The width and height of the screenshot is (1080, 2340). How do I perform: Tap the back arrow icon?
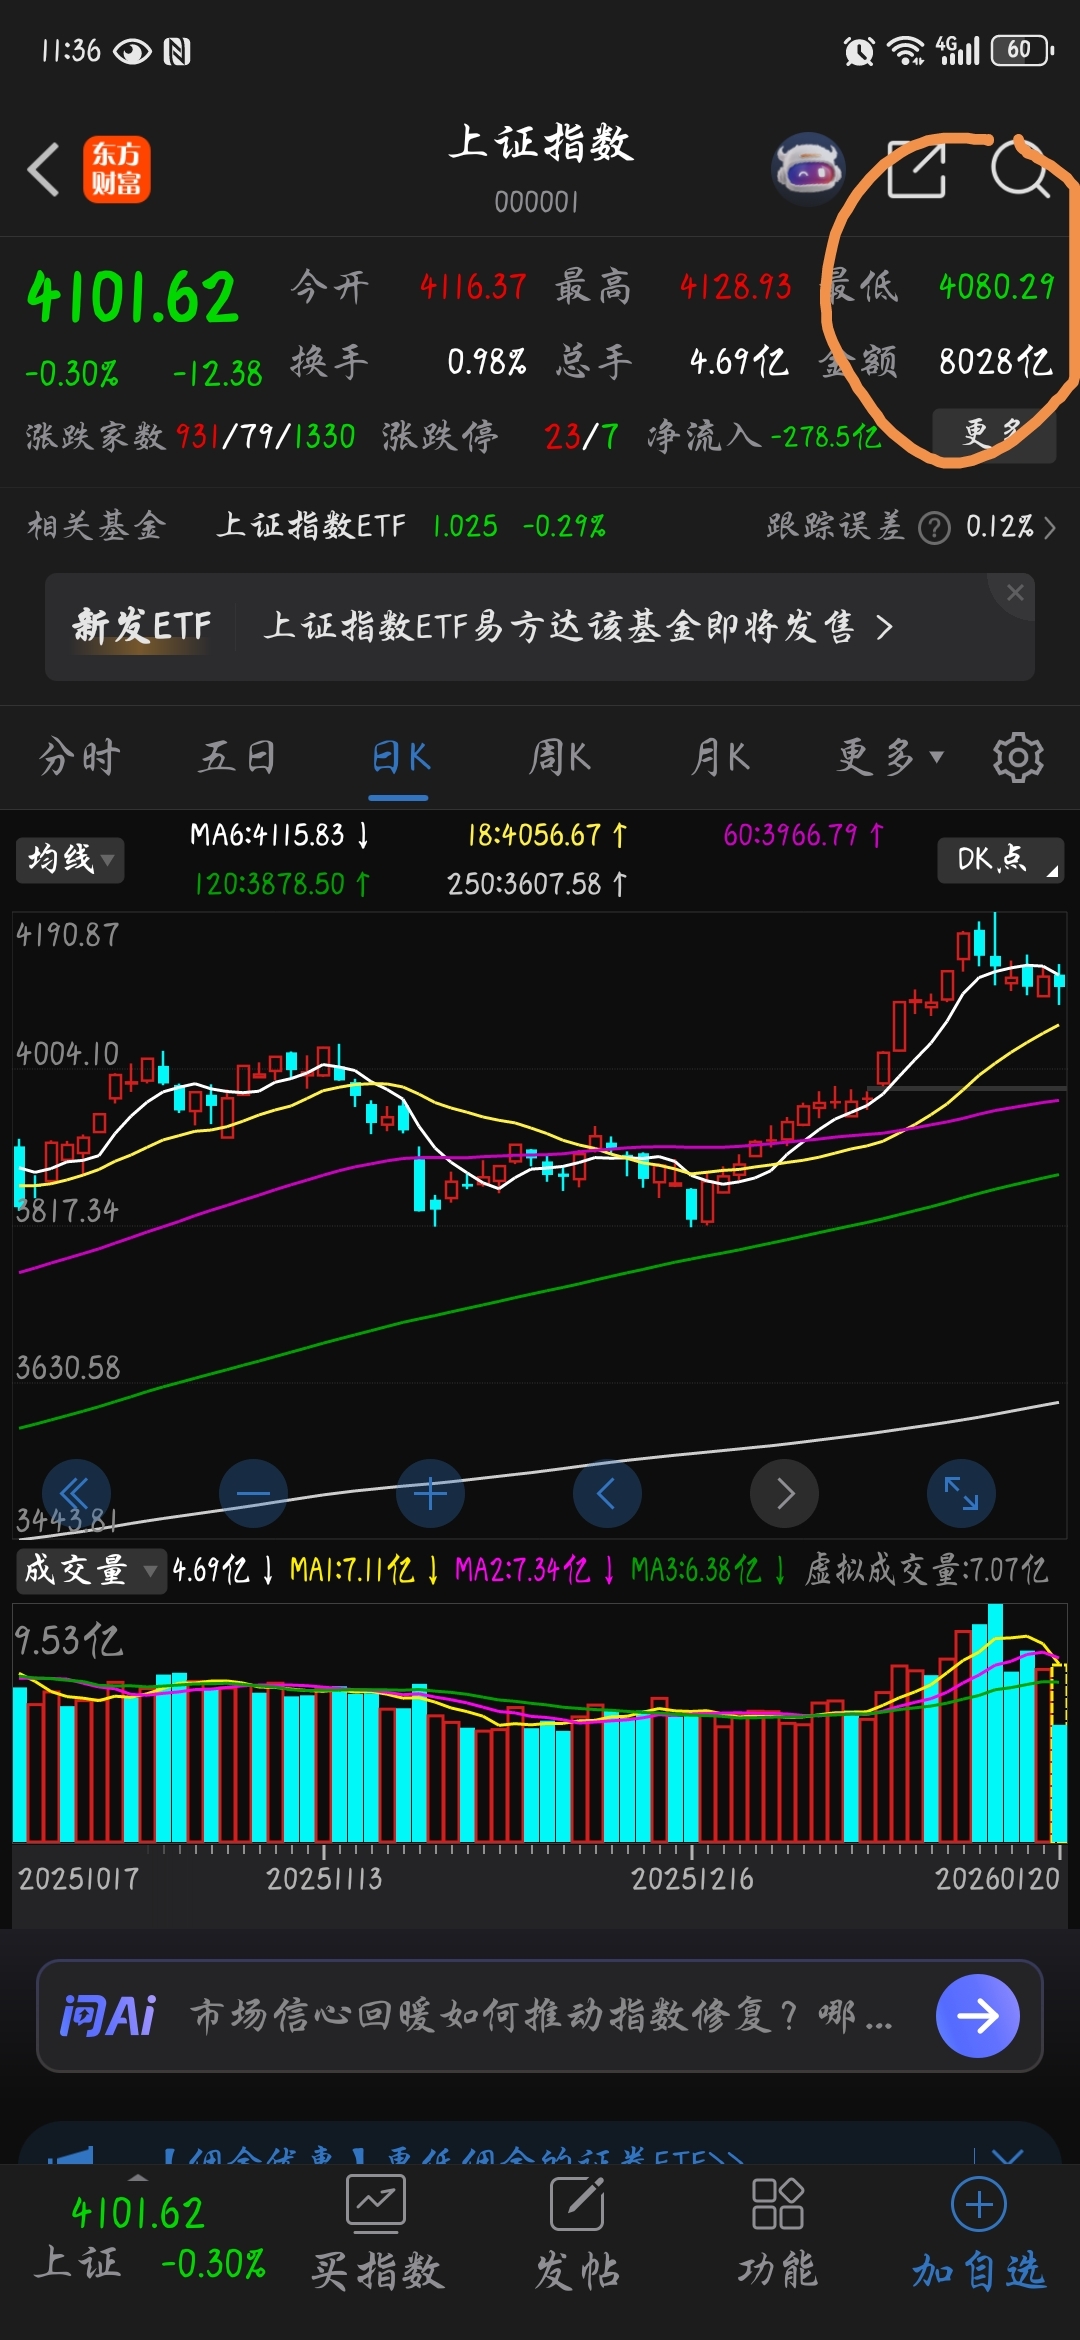[44, 169]
